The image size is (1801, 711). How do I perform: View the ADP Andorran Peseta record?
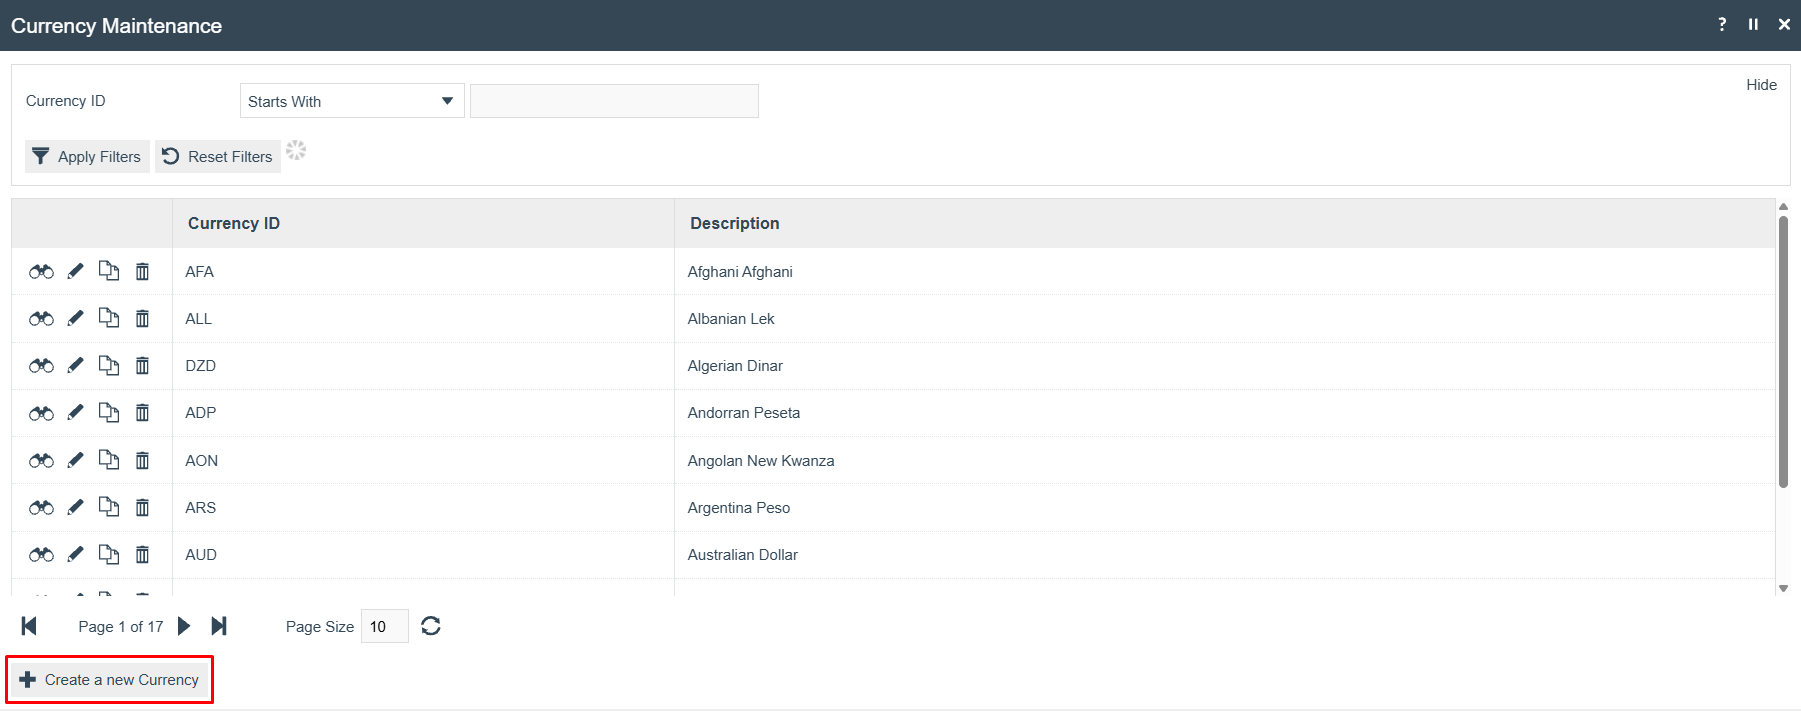[x=41, y=413]
